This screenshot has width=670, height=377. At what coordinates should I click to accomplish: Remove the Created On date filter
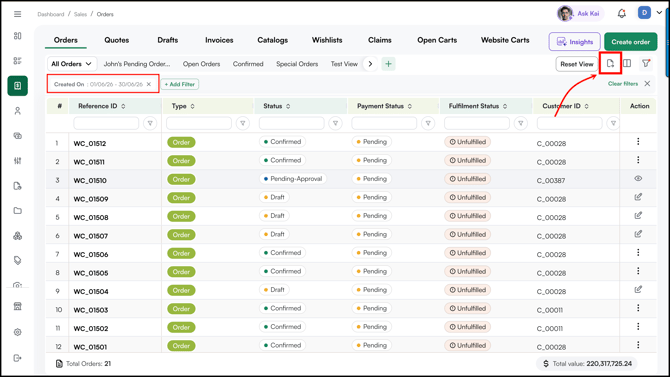click(x=149, y=84)
